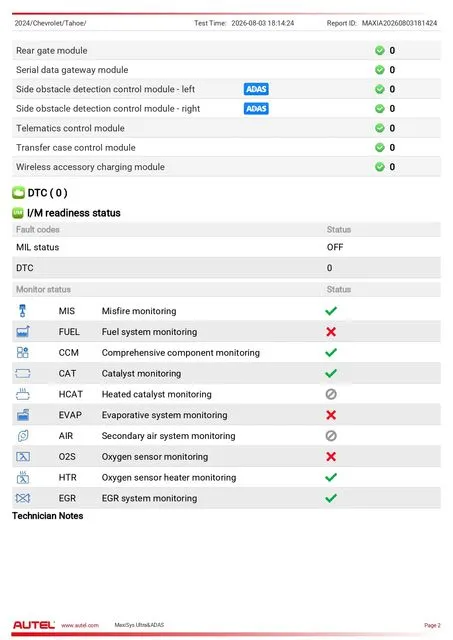Select the Rear gate module row
This screenshot has width=453, height=640.
226,50
